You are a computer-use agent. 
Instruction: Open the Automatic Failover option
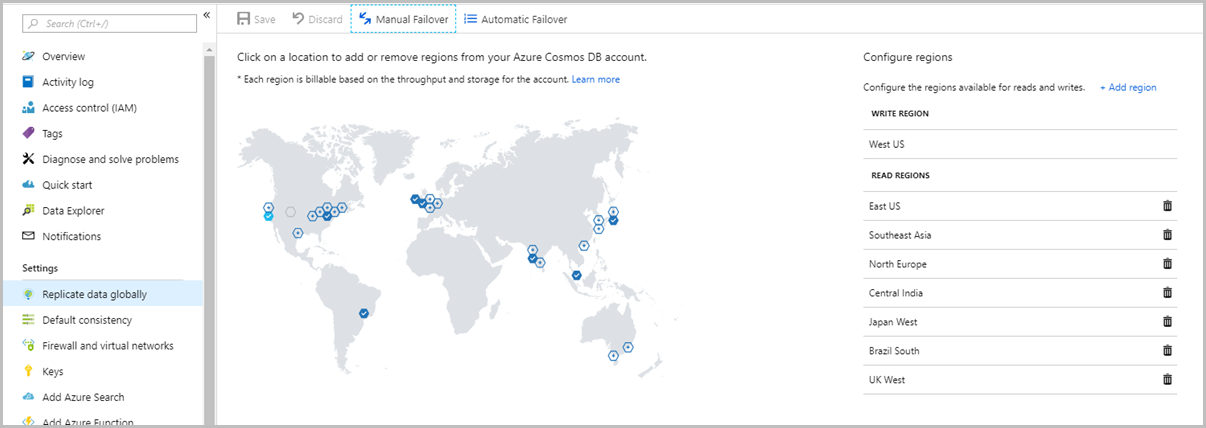click(516, 19)
